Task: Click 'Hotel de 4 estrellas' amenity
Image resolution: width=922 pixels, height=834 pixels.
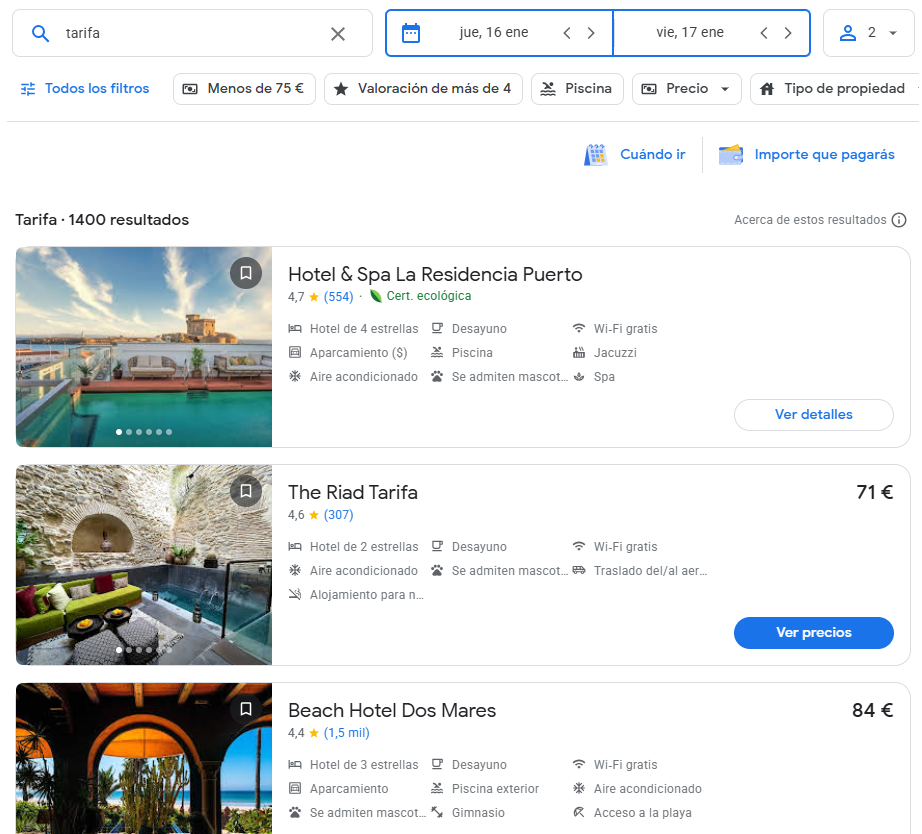Action: (x=364, y=329)
